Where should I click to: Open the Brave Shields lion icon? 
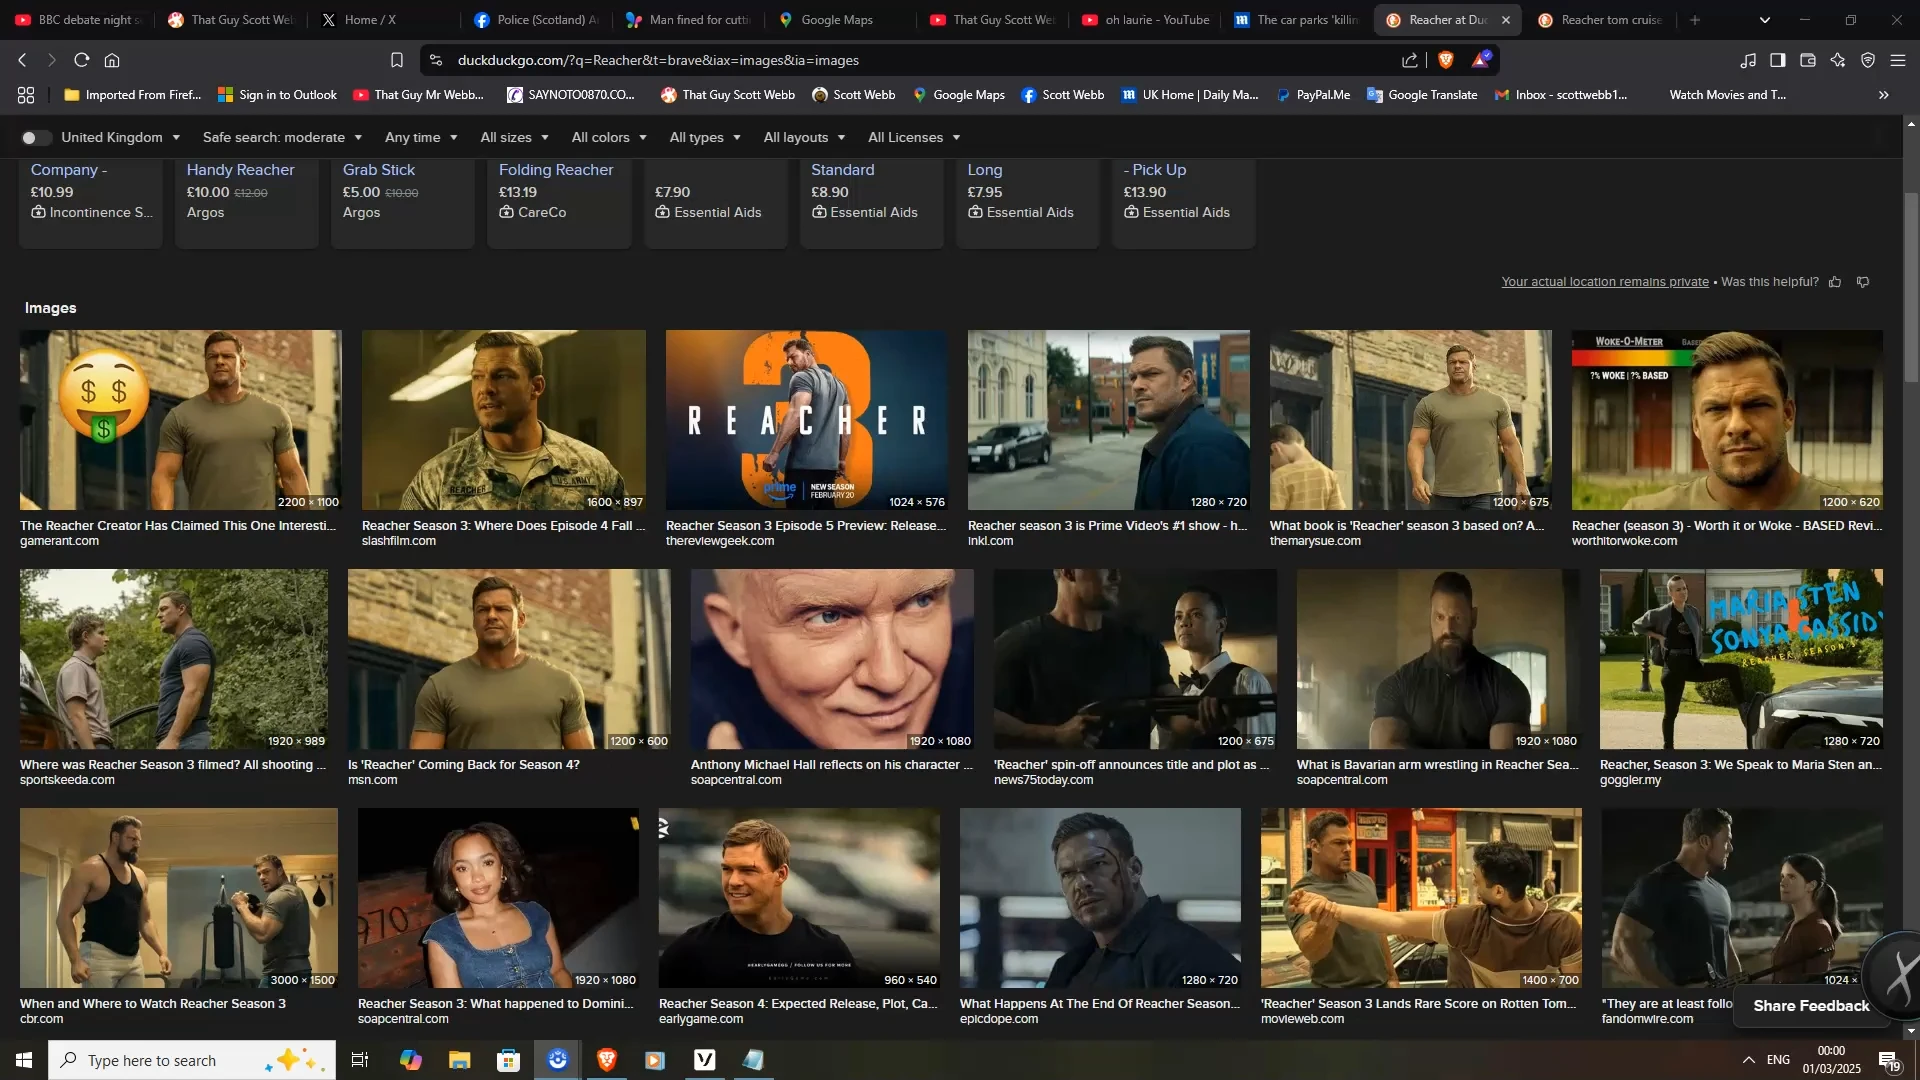(1445, 60)
